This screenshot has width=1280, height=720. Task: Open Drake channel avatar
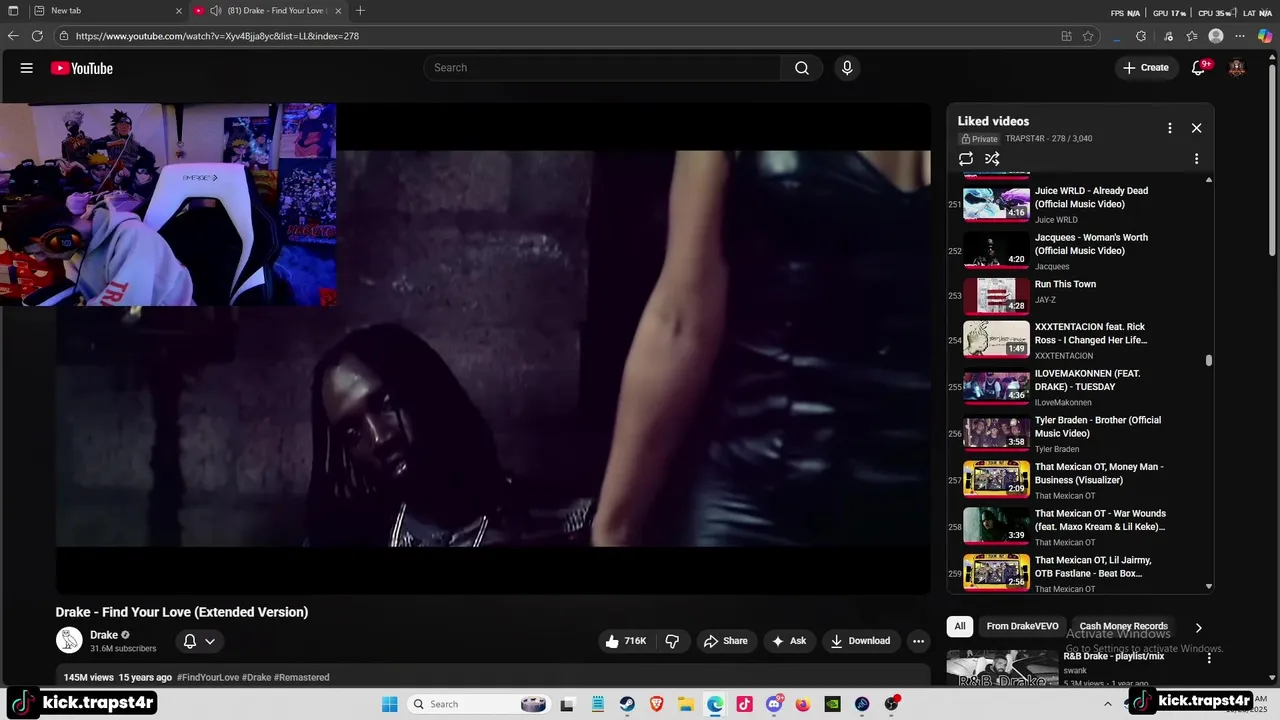pyautogui.click(x=69, y=641)
